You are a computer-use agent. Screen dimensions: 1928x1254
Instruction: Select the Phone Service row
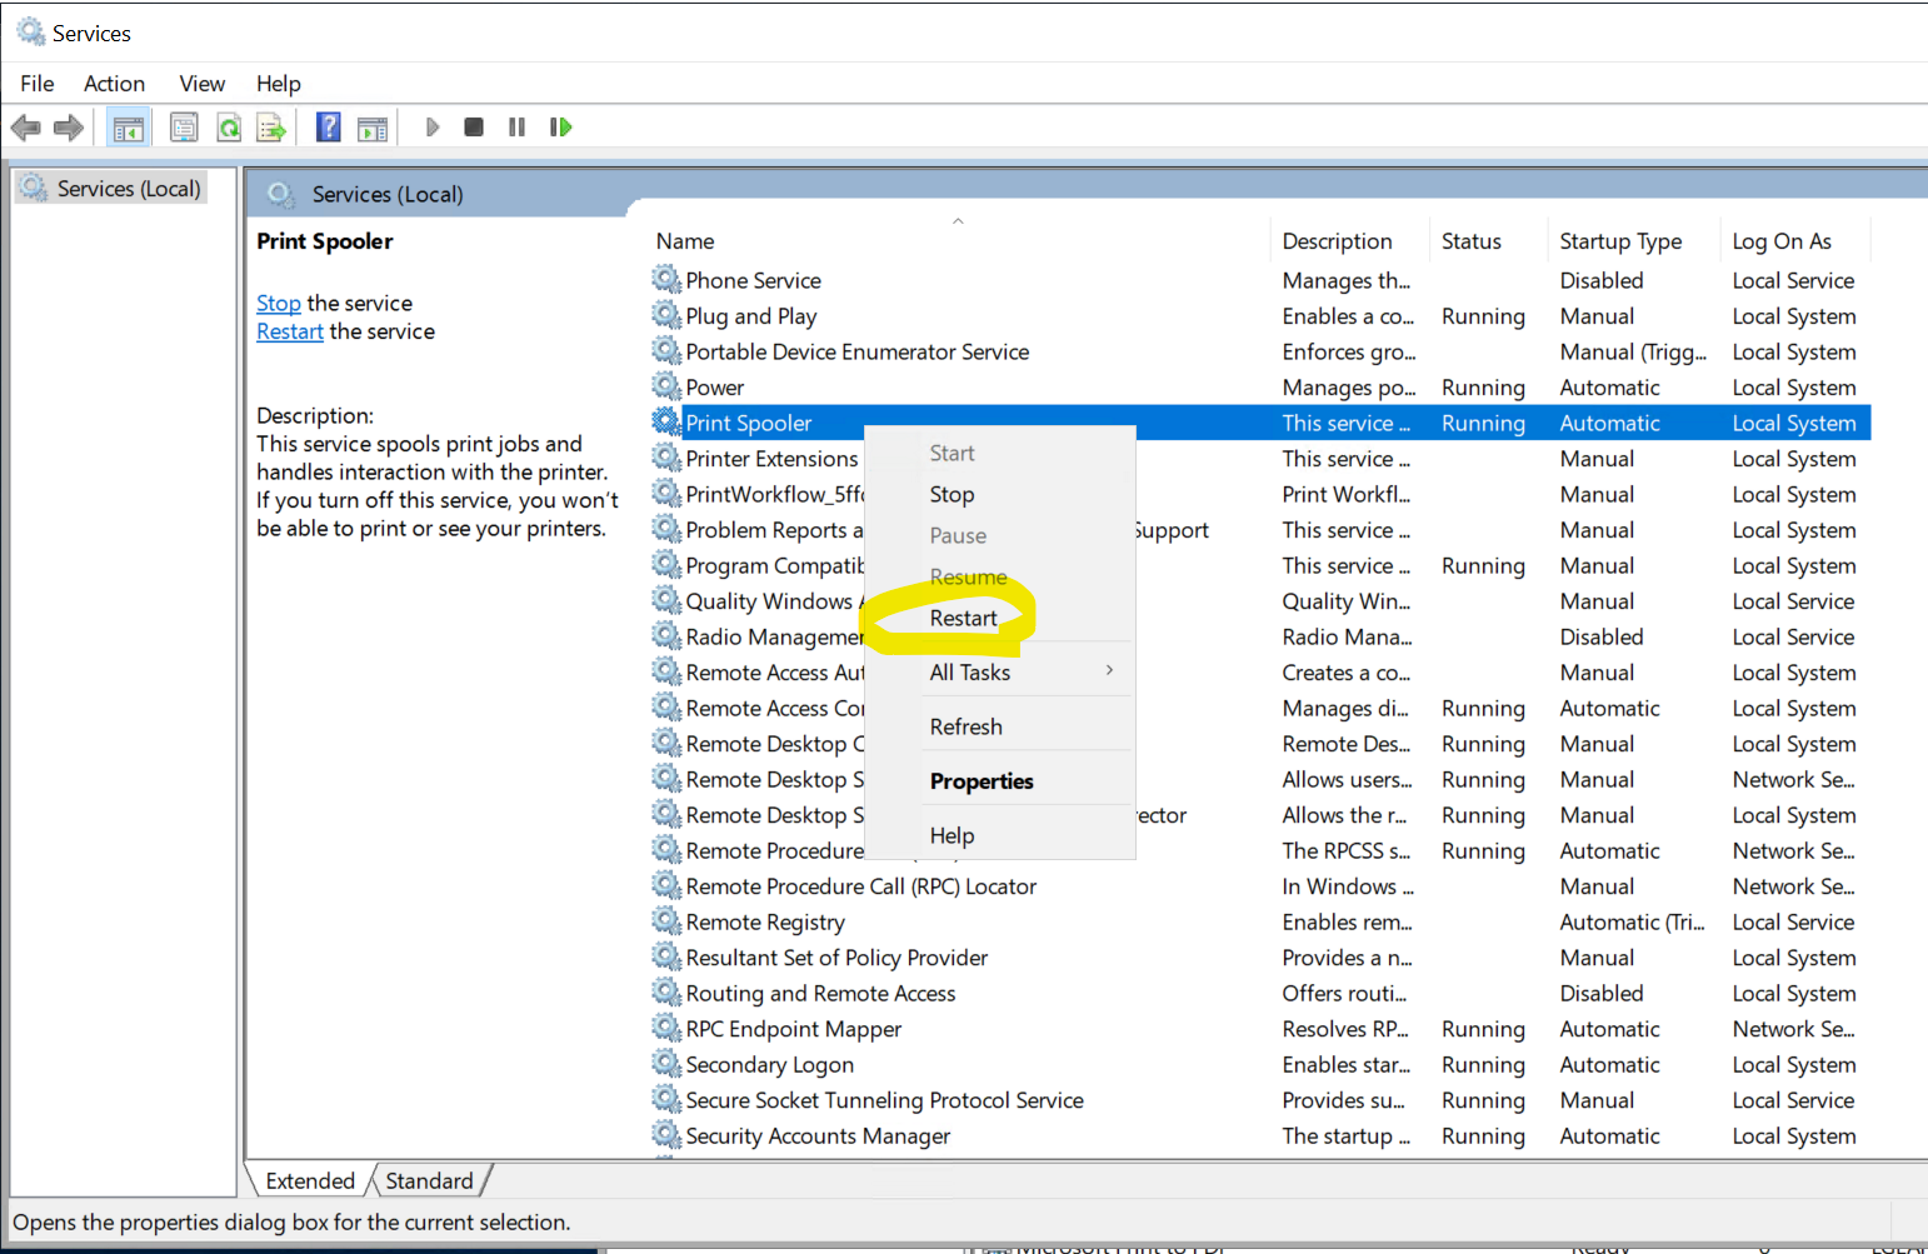pos(1260,280)
